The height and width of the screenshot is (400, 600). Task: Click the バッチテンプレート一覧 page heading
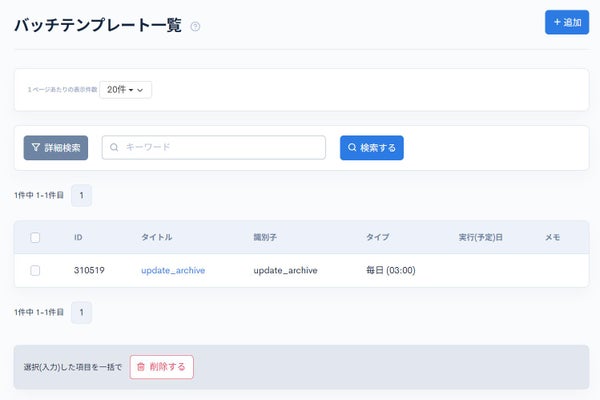[x=98, y=25]
